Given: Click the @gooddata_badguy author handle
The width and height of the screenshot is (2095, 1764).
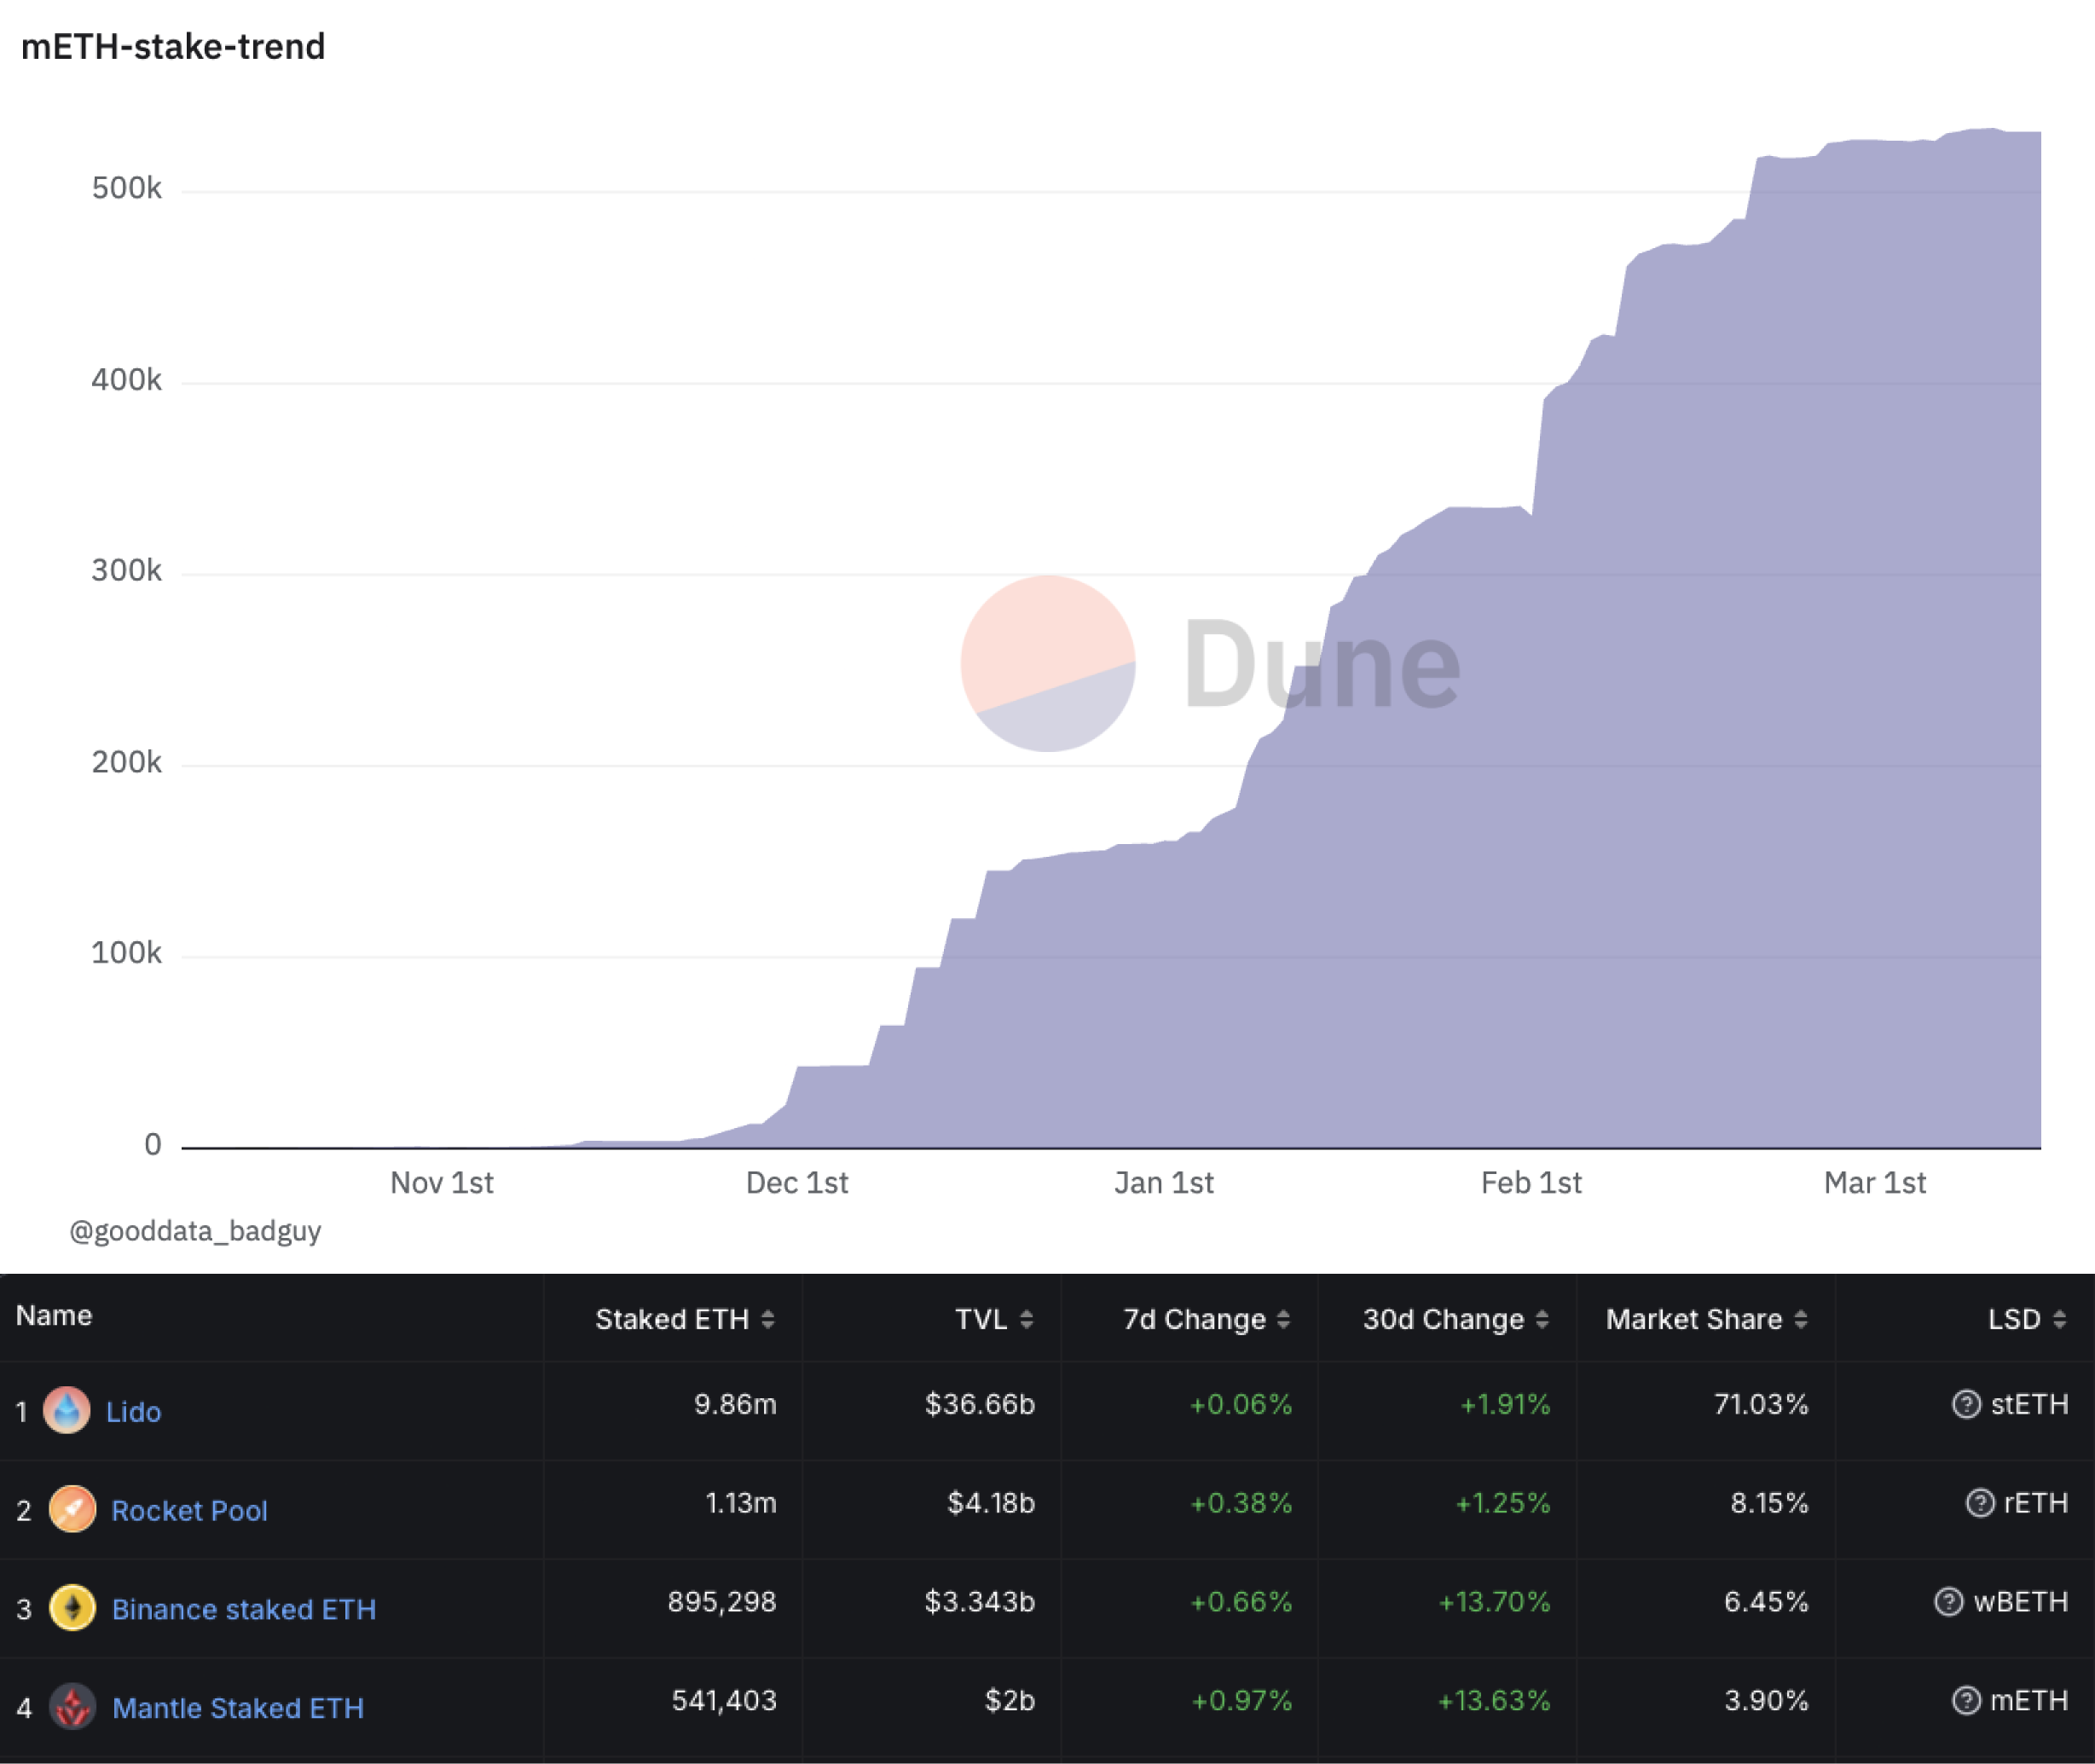Looking at the screenshot, I should (x=195, y=1230).
